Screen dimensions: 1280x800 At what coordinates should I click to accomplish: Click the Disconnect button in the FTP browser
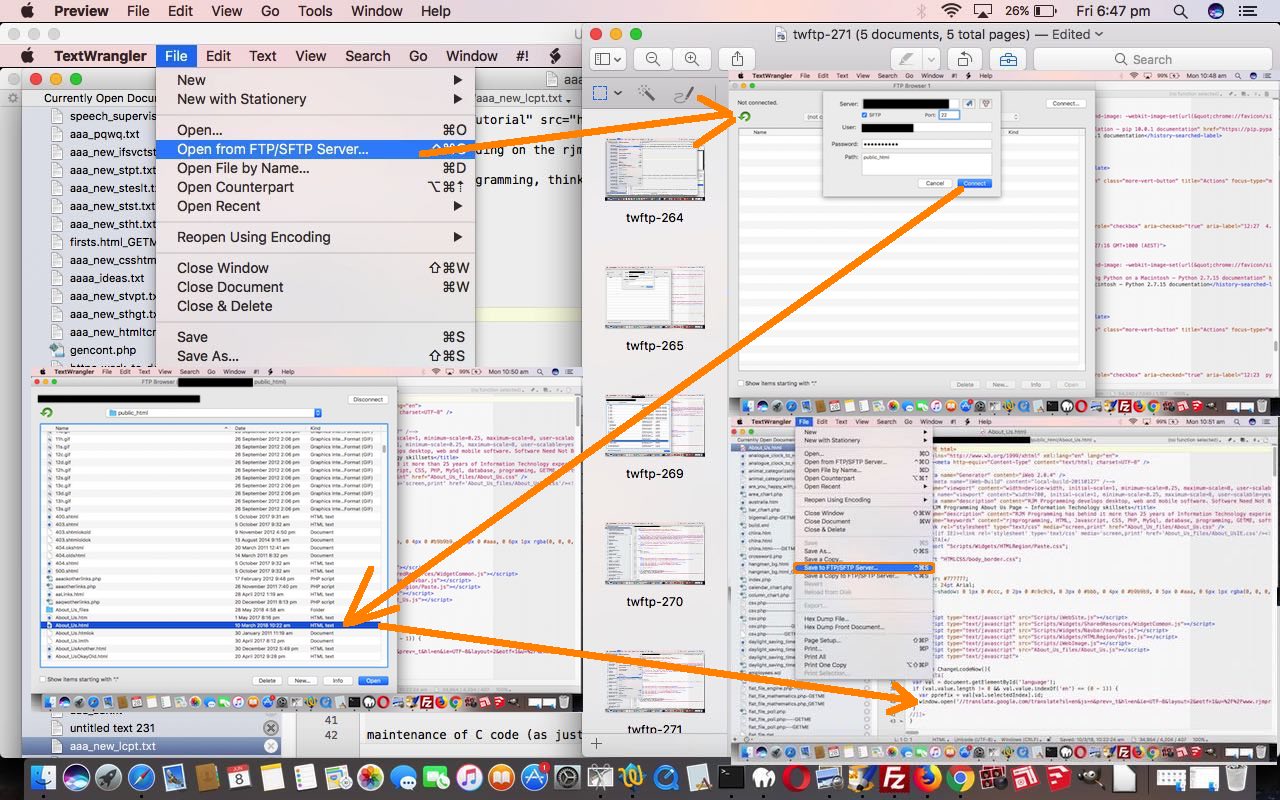(368, 399)
